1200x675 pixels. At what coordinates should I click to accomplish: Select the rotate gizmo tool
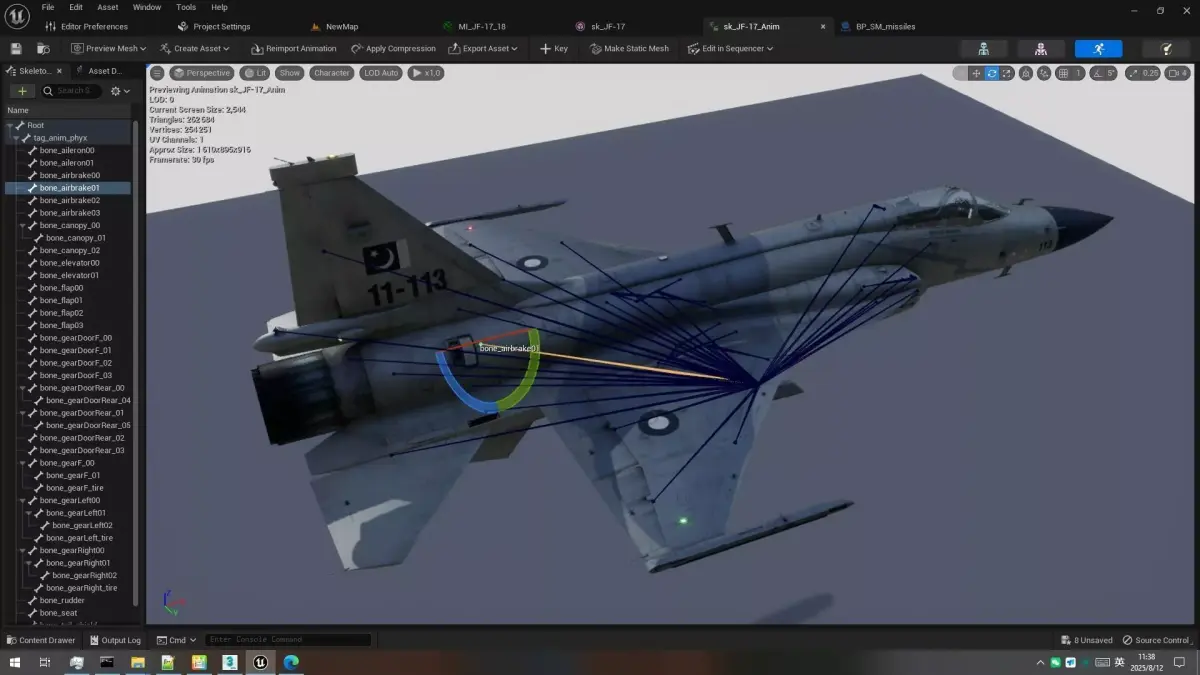pos(992,73)
